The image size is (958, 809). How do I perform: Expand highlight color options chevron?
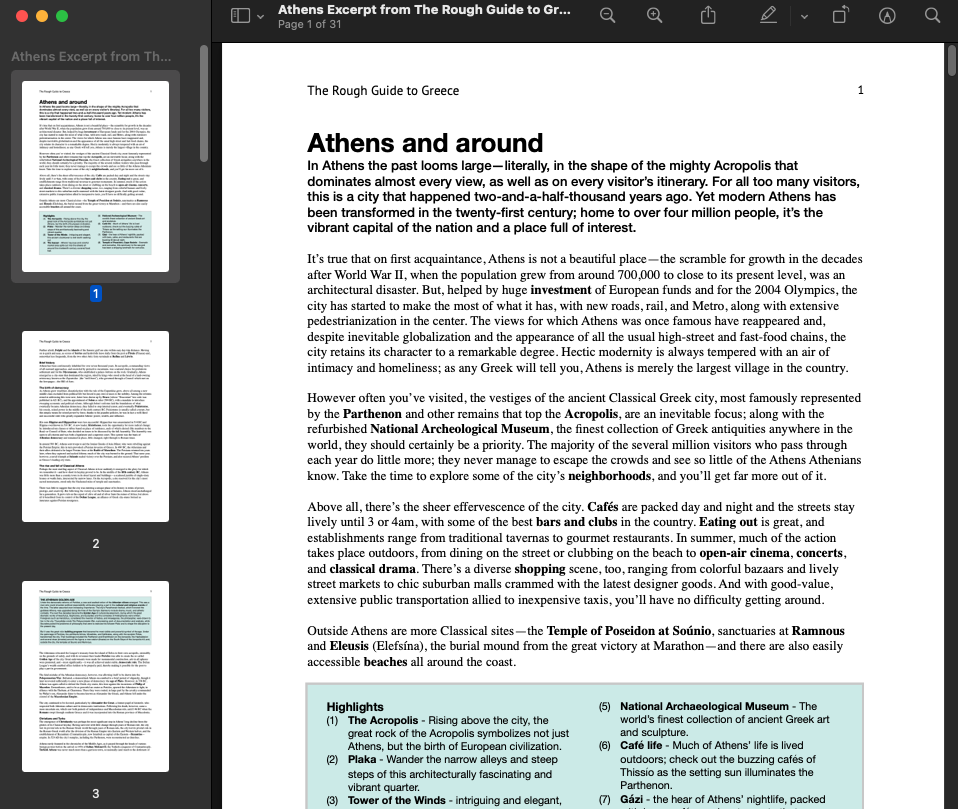coord(804,17)
